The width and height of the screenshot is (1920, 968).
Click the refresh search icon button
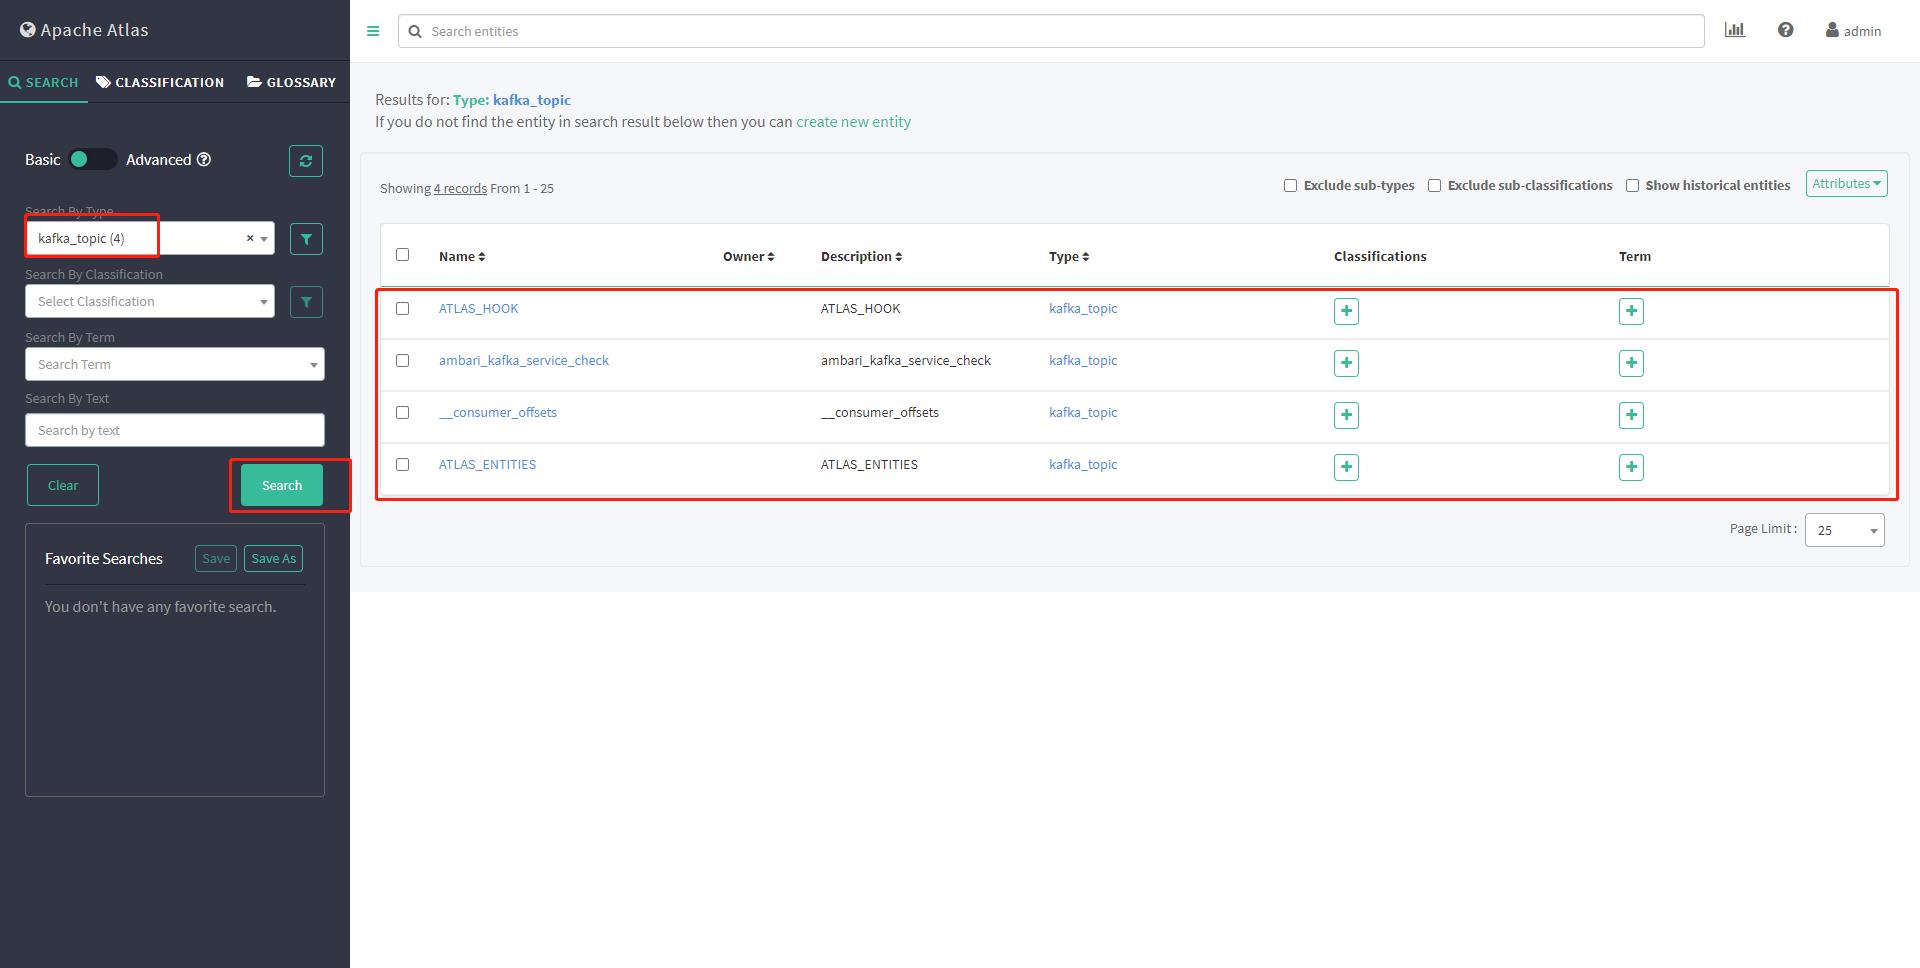306,161
